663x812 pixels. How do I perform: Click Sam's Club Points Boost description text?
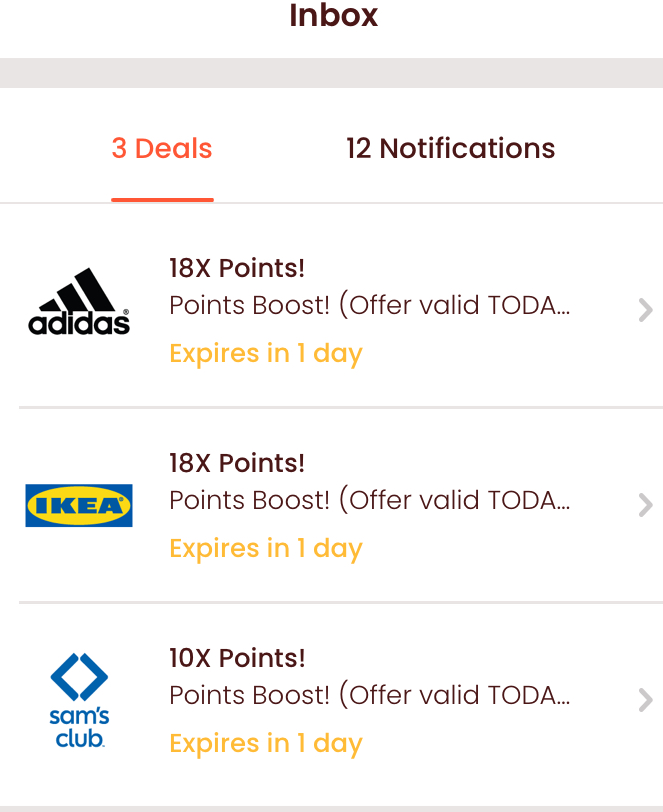pyautogui.click(x=370, y=695)
